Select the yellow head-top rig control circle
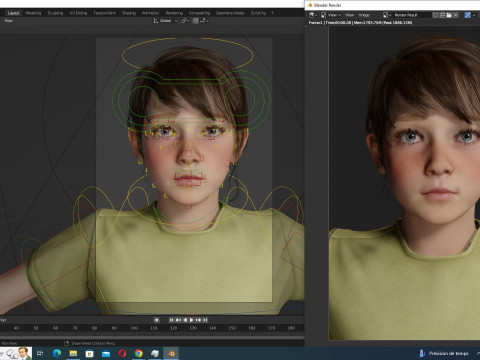This screenshot has height=360, width=480. click(188, 54)
